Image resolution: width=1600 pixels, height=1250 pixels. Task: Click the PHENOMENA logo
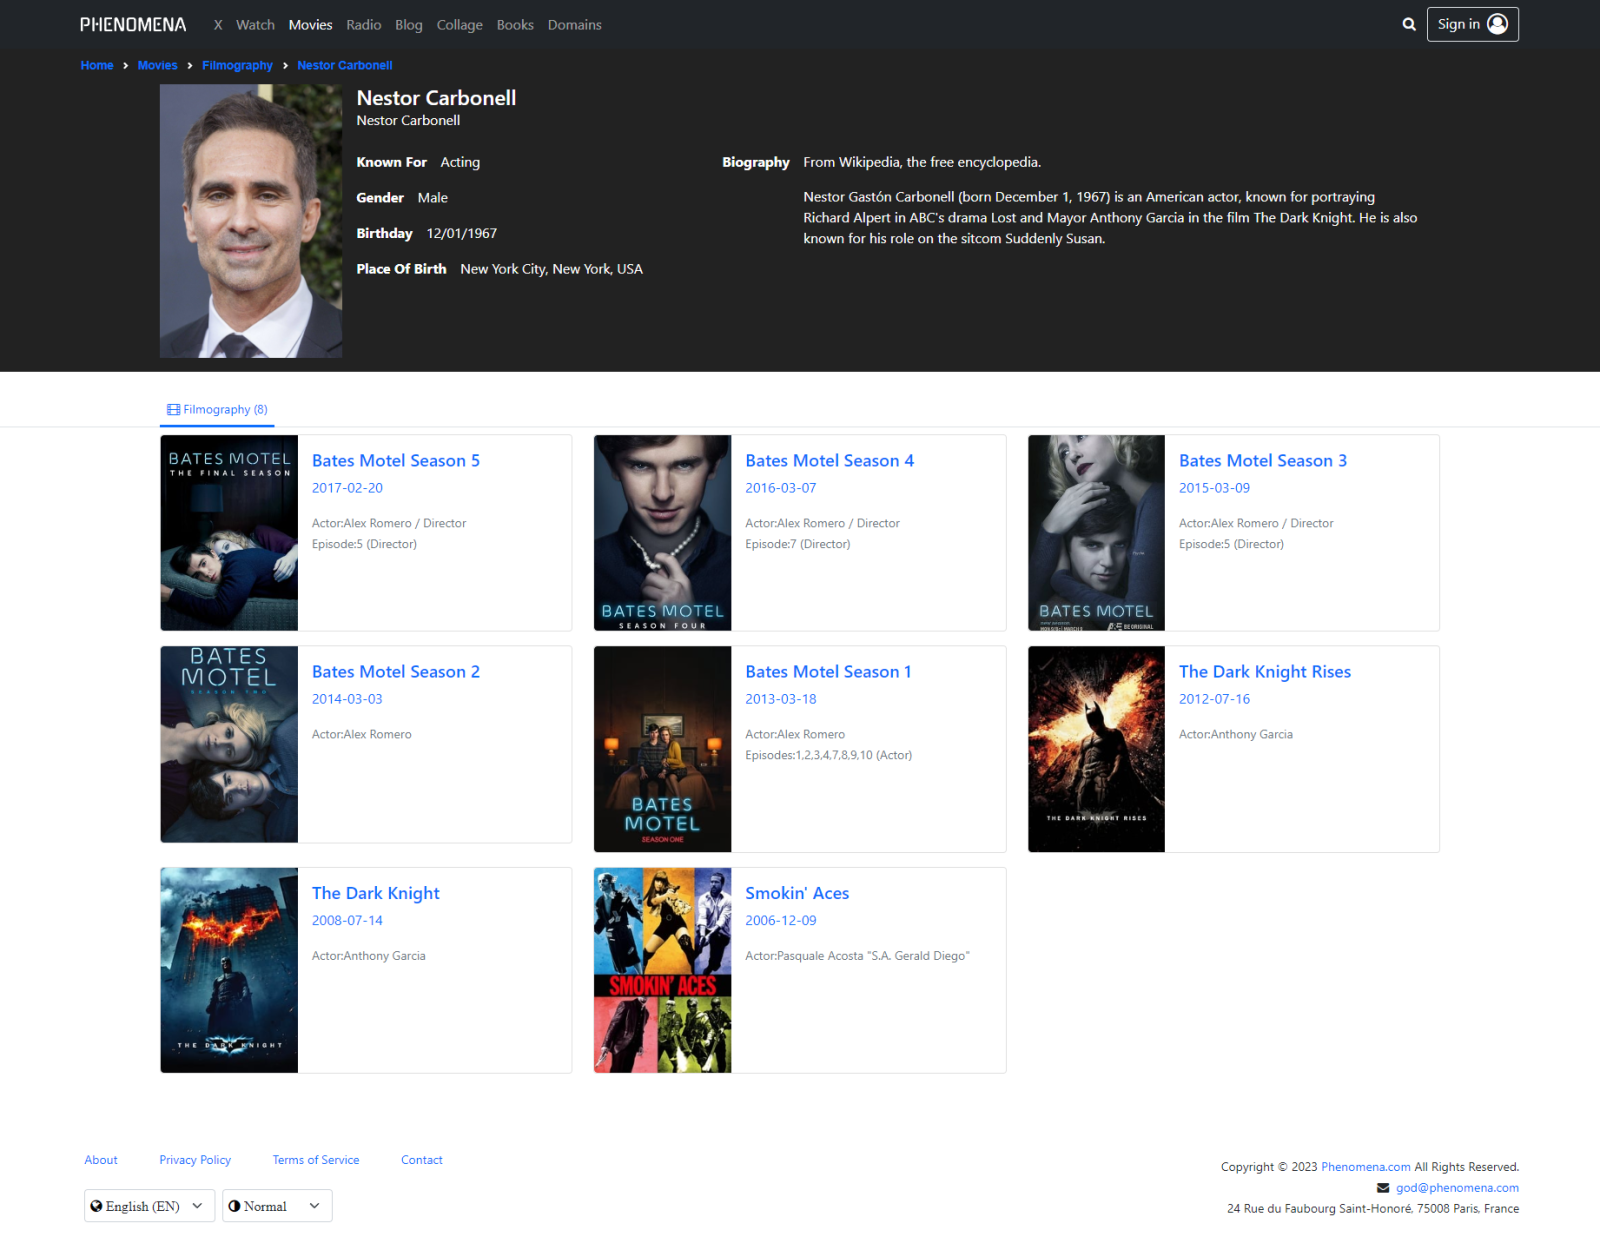point(133,25)
